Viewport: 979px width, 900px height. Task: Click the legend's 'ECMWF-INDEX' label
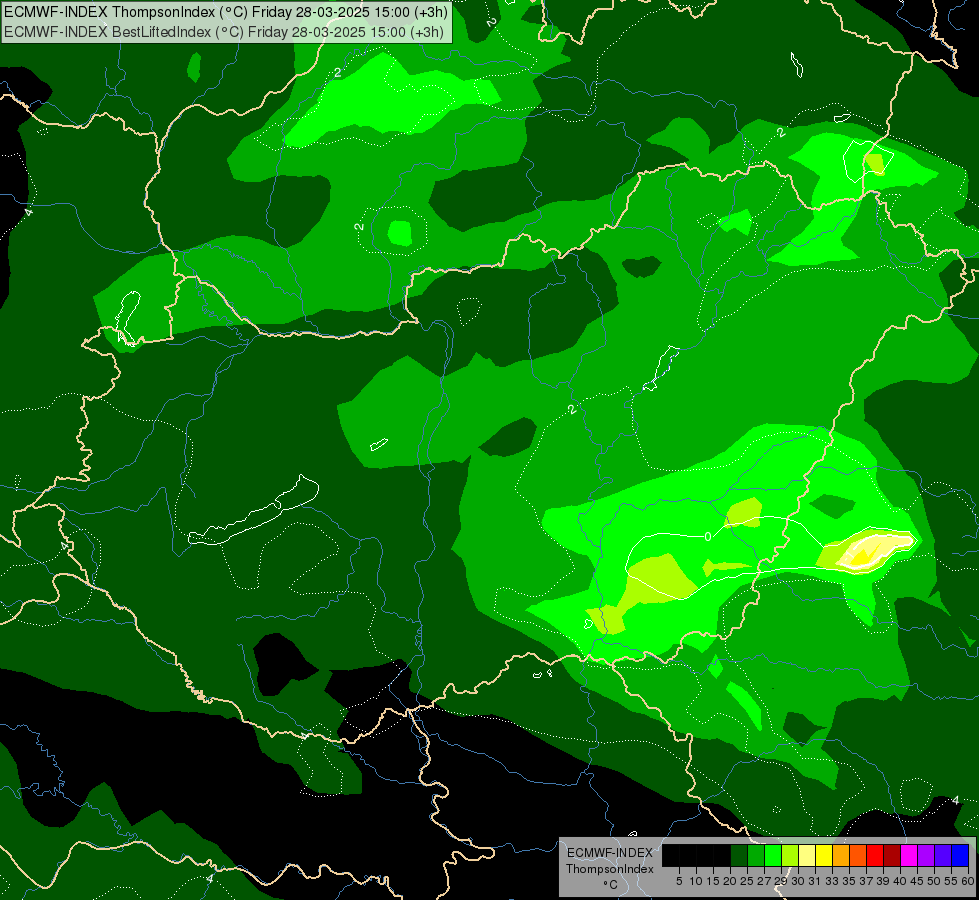(610, 853)
